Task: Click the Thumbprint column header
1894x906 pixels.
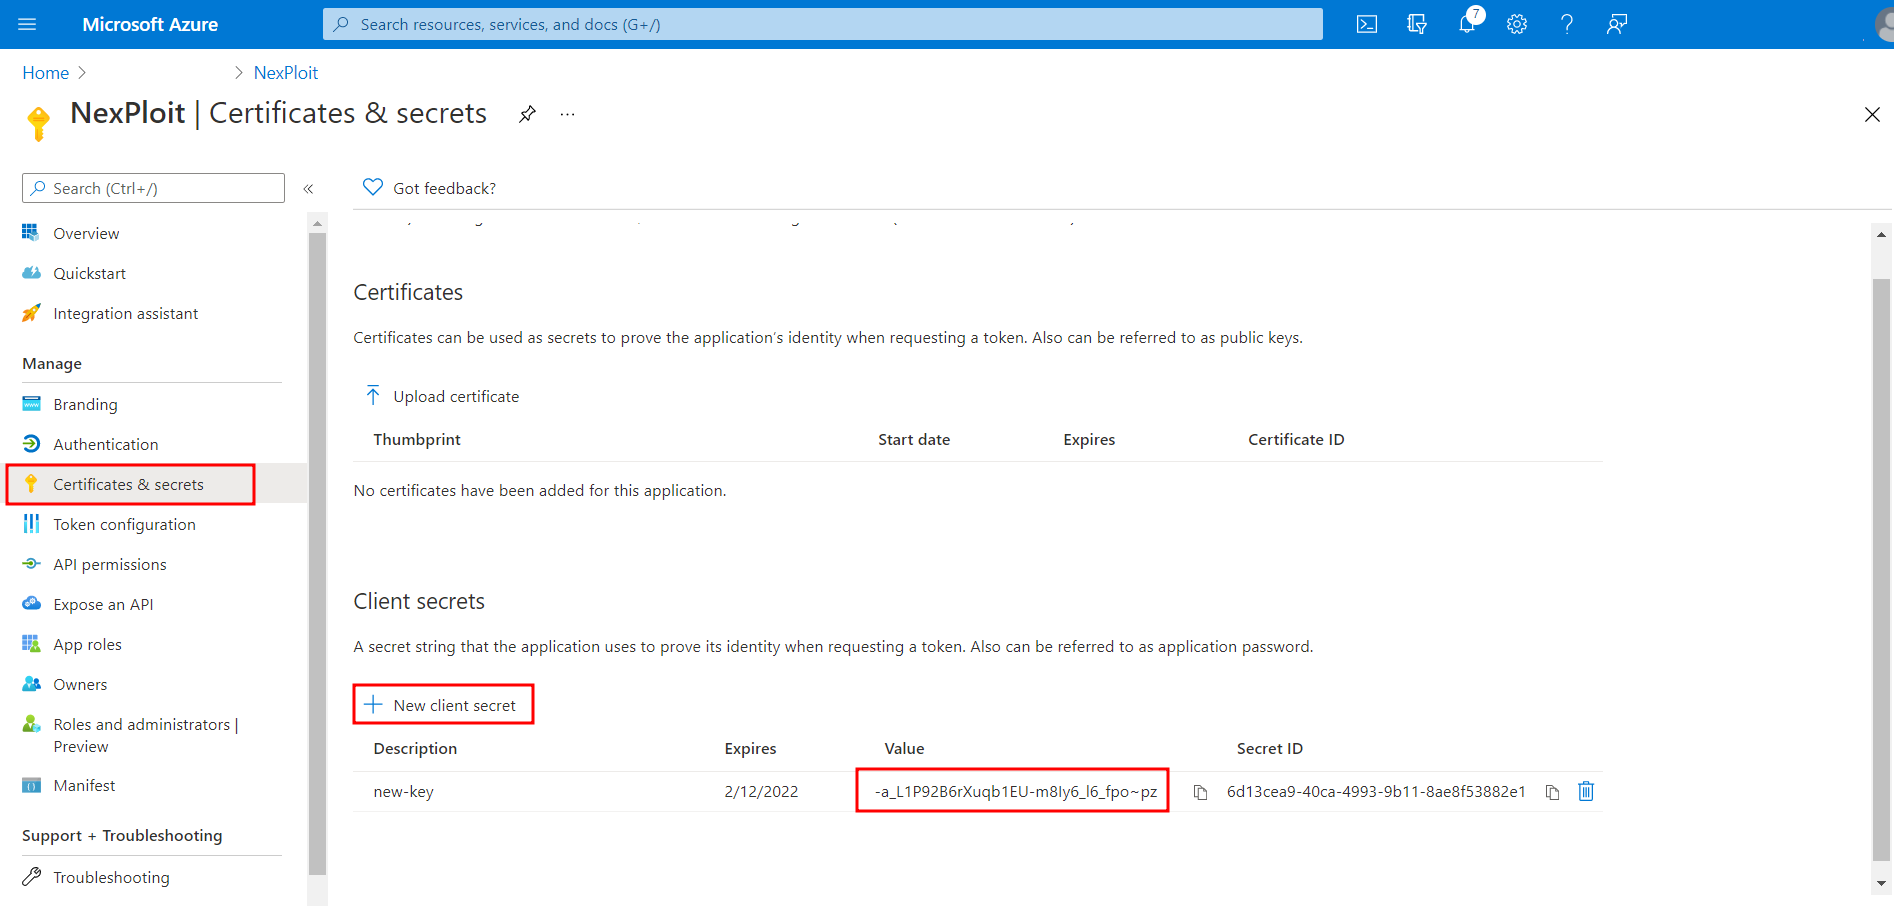Action: (x=417, y=439)
